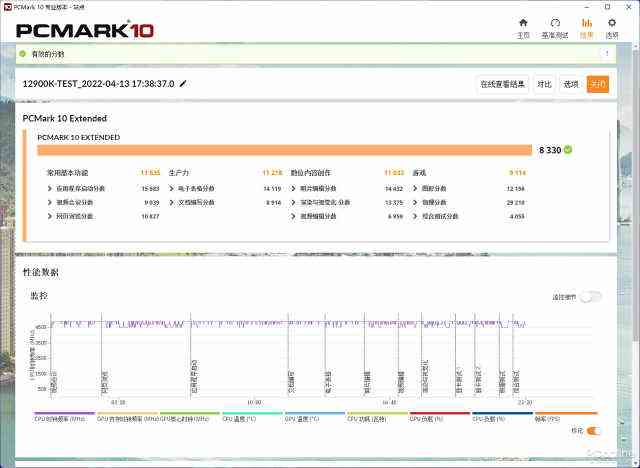
Task: Expand the photo editing score row
Action: [x=294, y=188]
